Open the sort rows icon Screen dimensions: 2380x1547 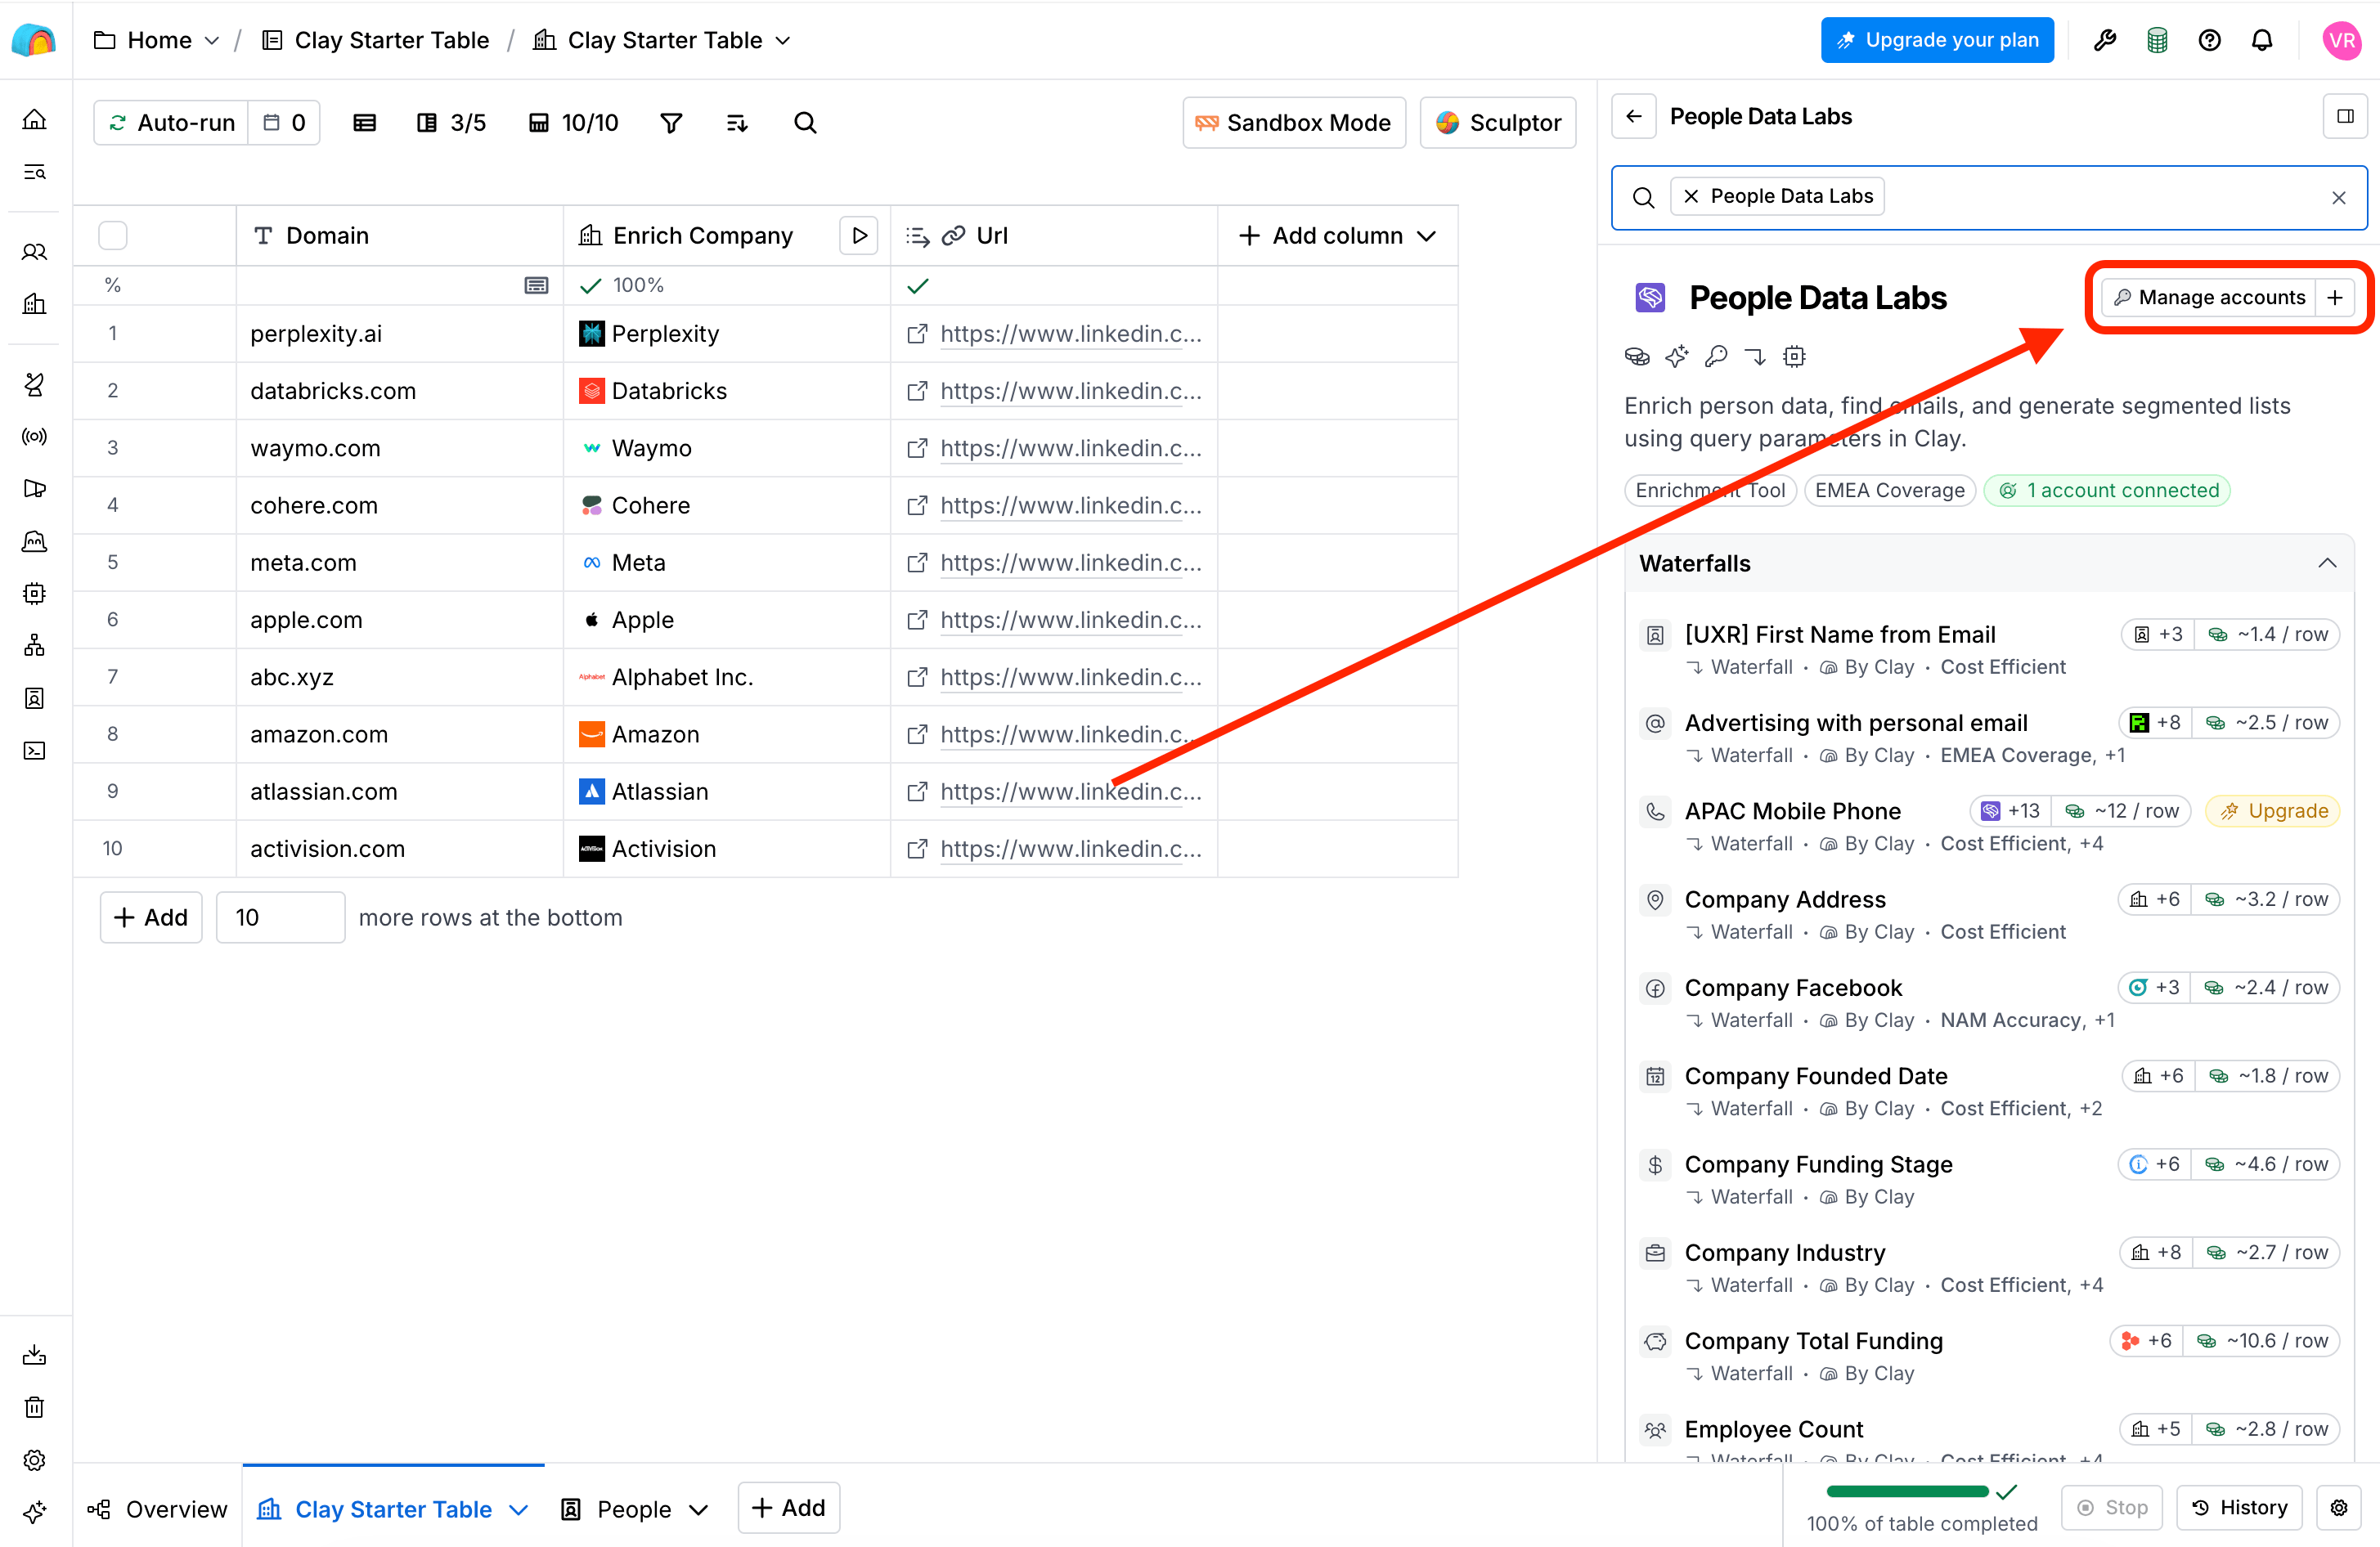pyautogui.click(x=737, y=123)
